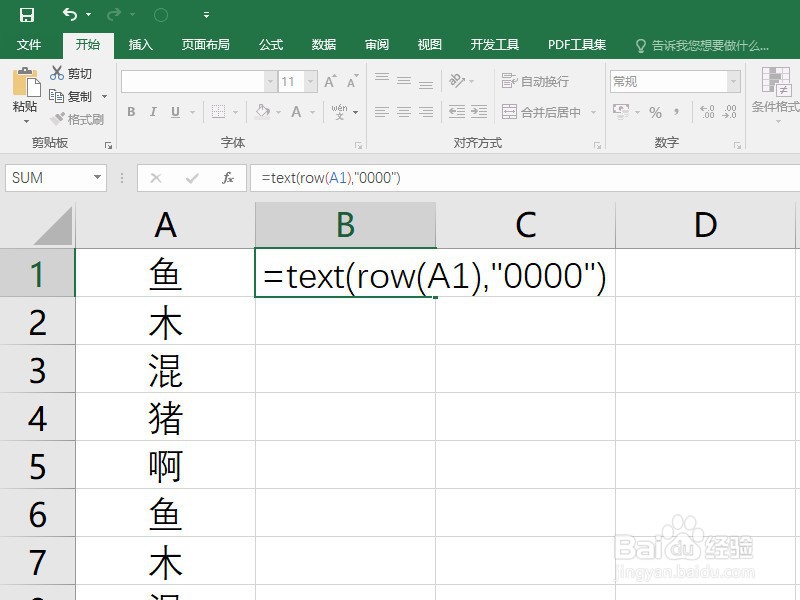This screenshot has height=600, width=800.
Task: Click the 告诉我您想要做什么 search box
Action: coord(703,46)
